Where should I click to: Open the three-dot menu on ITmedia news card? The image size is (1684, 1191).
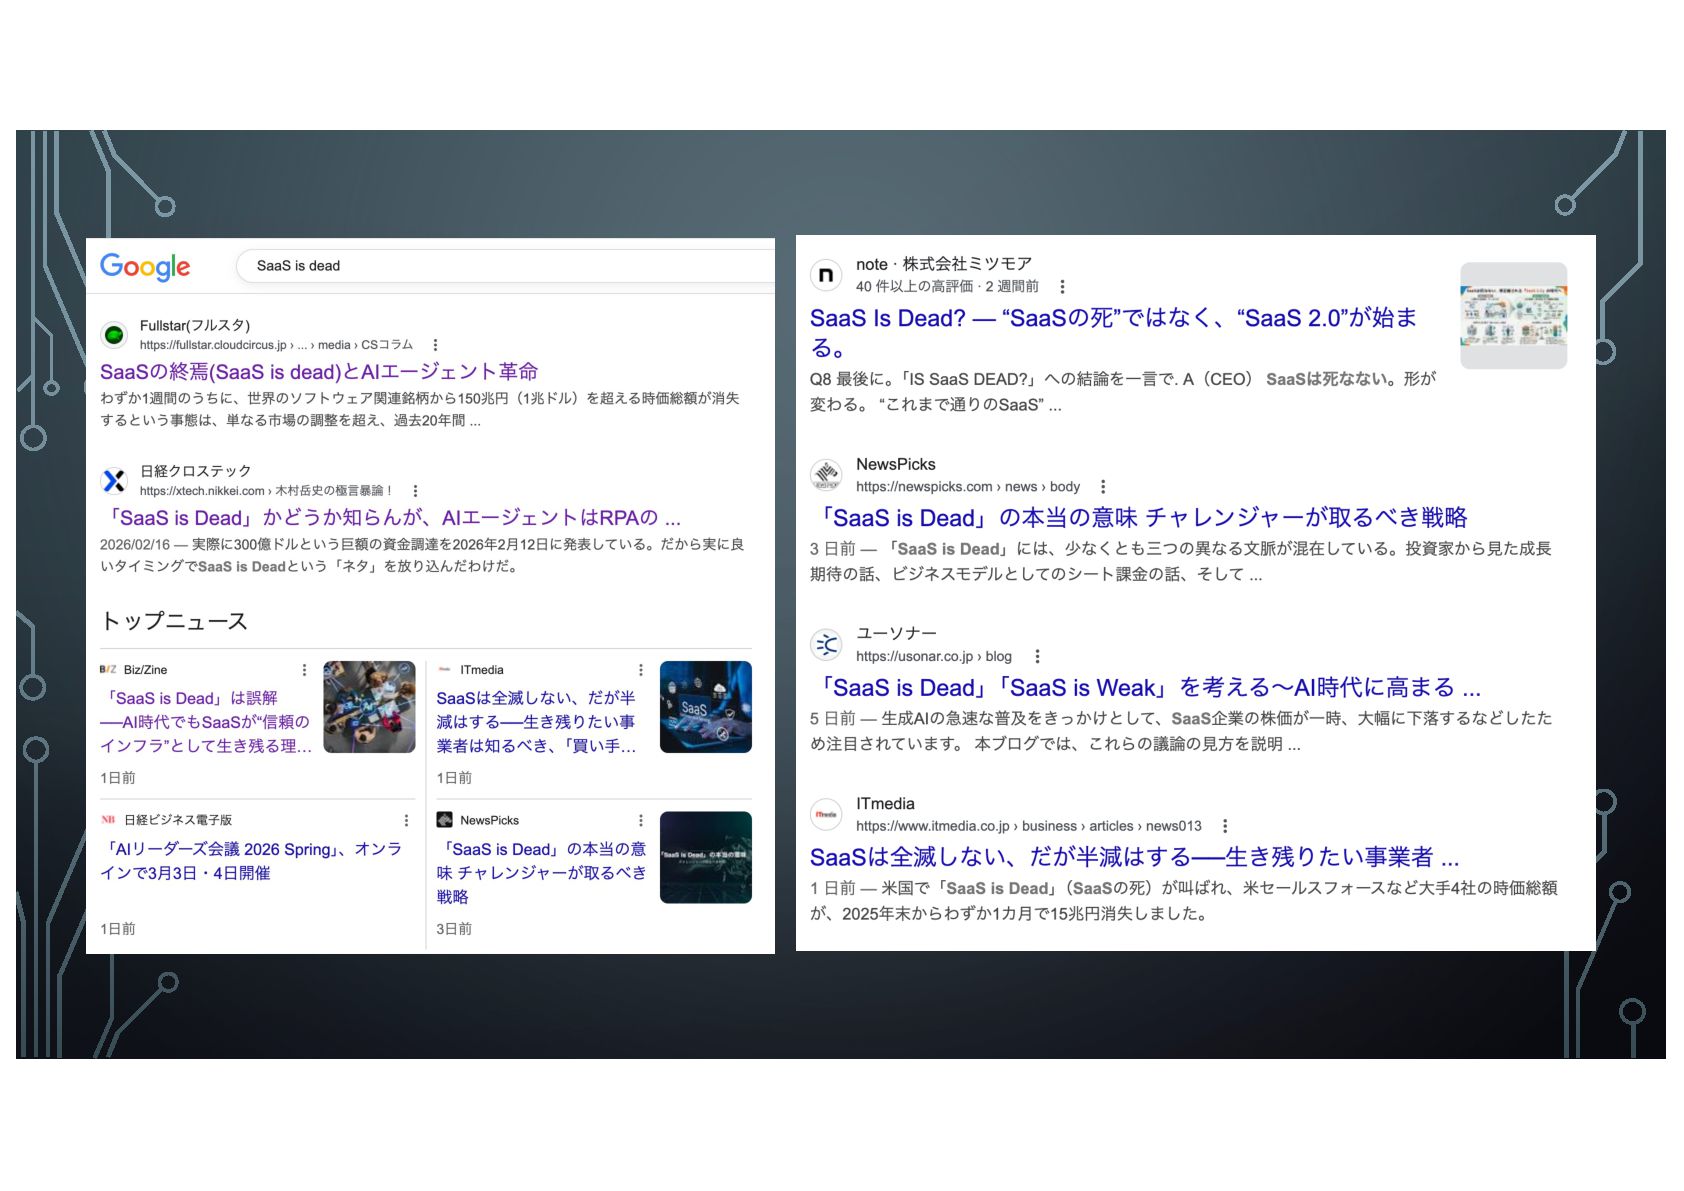(x=641, y=670)
